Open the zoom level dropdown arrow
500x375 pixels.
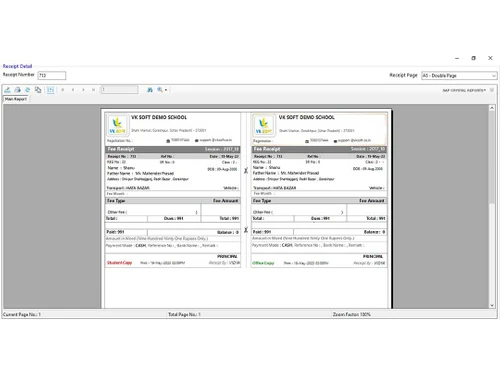point(166,90)
